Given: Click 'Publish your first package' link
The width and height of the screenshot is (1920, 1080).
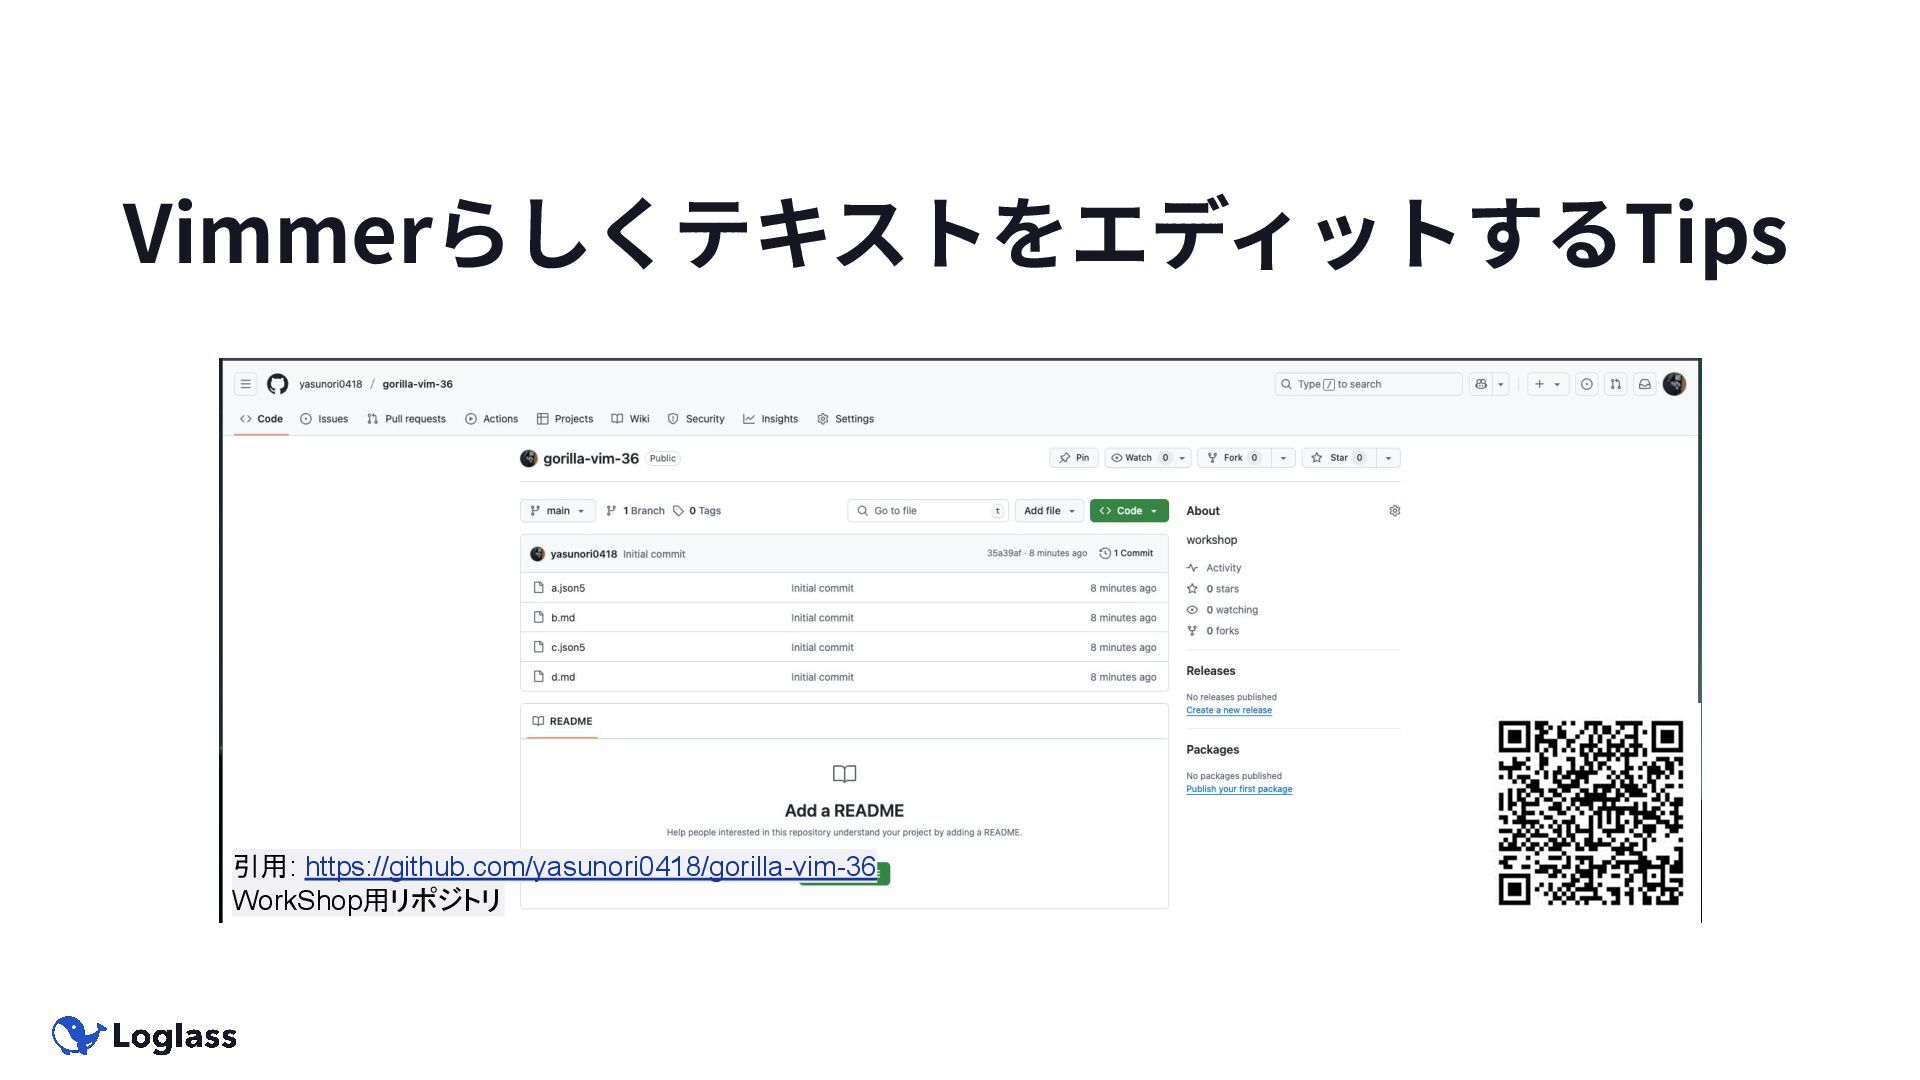Looking at the screenshot, I should point(1239,789).
